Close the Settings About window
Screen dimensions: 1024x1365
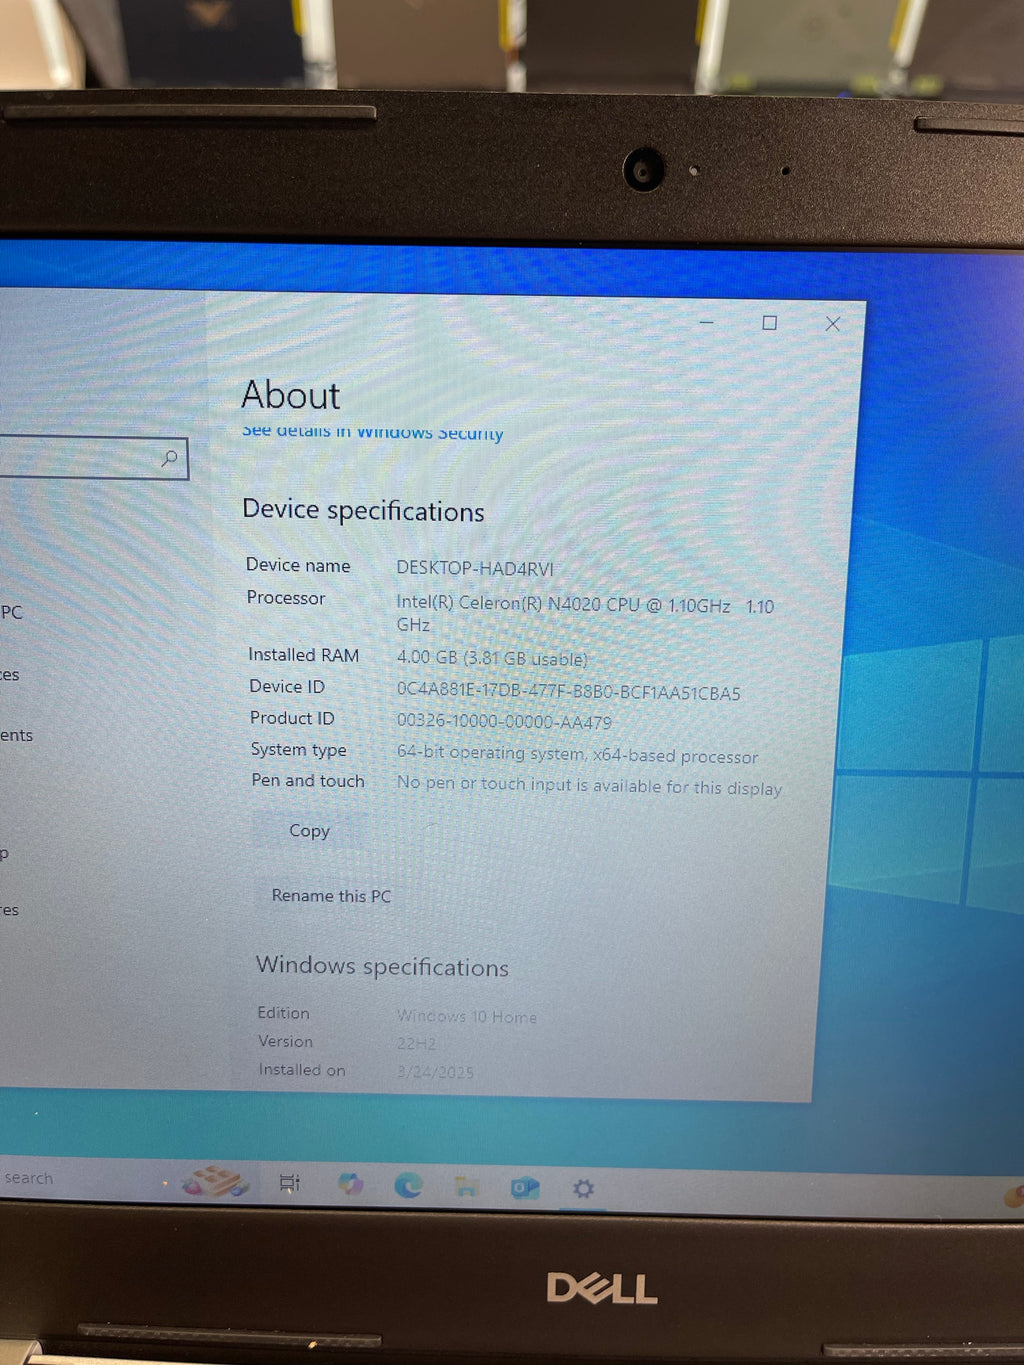coord(832,324)
